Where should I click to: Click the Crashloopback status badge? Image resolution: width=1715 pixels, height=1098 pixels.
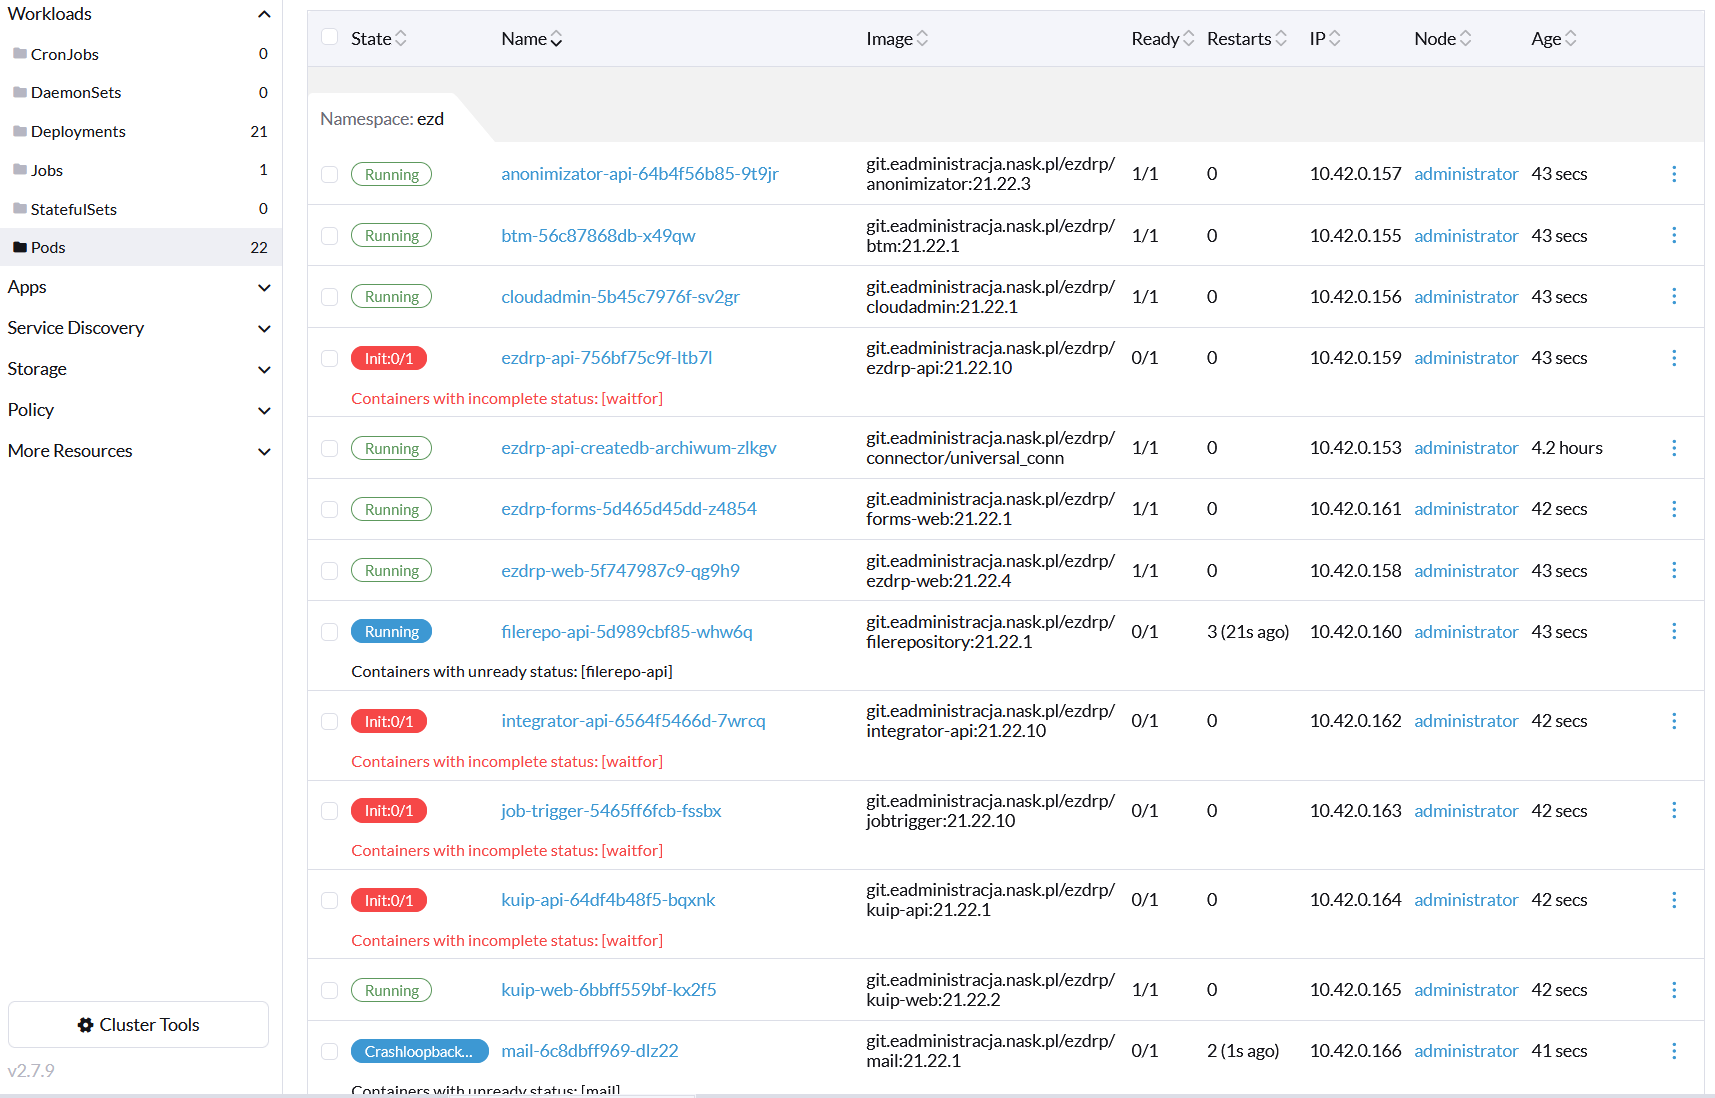point(419,1051)
